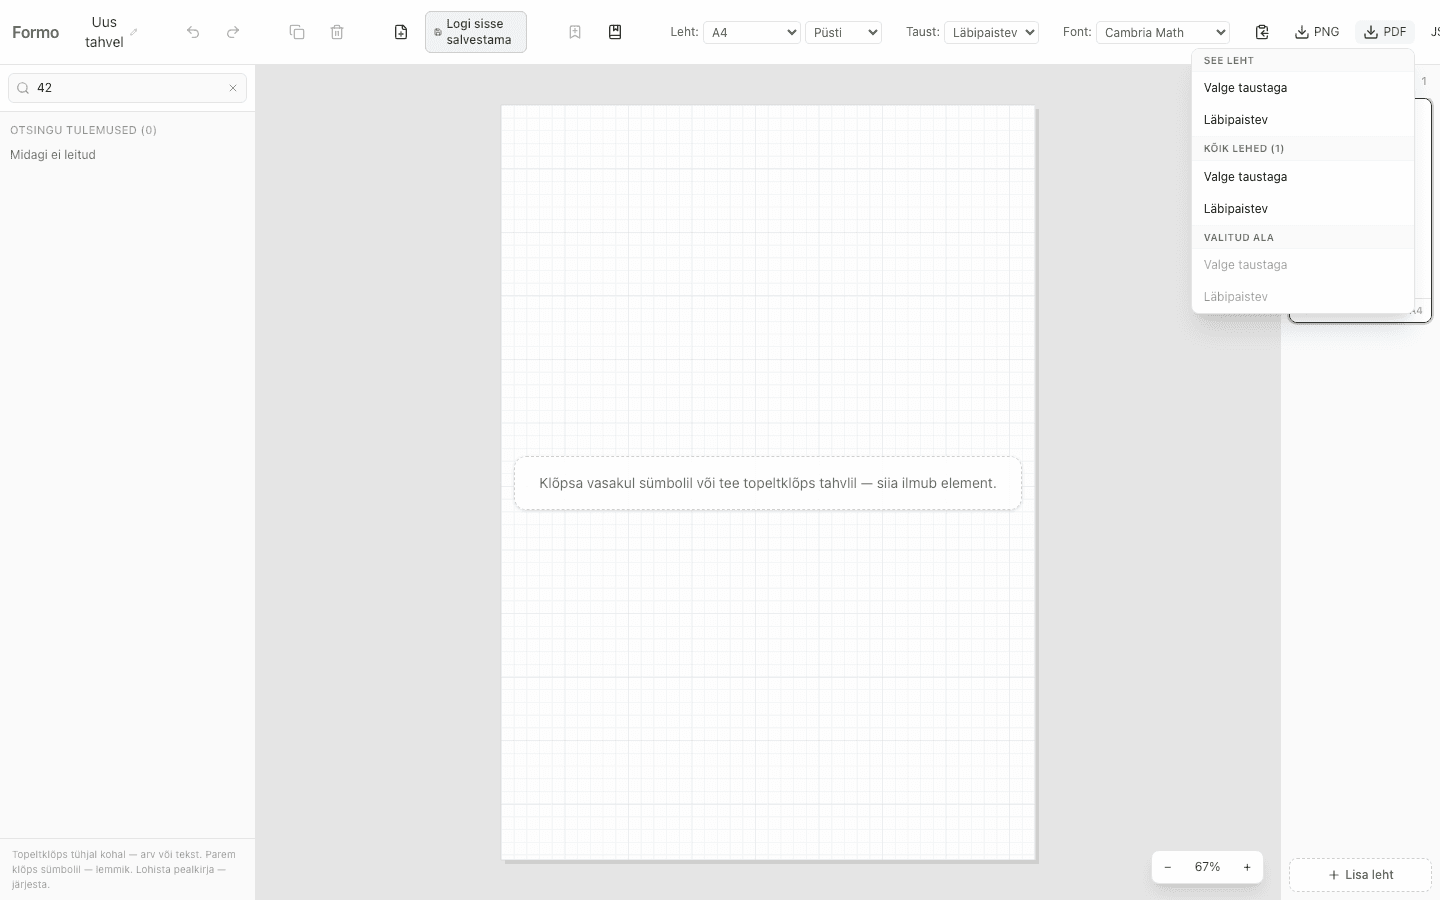Click the PDF export button
Screen dimensions: 1440x900
1385,32
